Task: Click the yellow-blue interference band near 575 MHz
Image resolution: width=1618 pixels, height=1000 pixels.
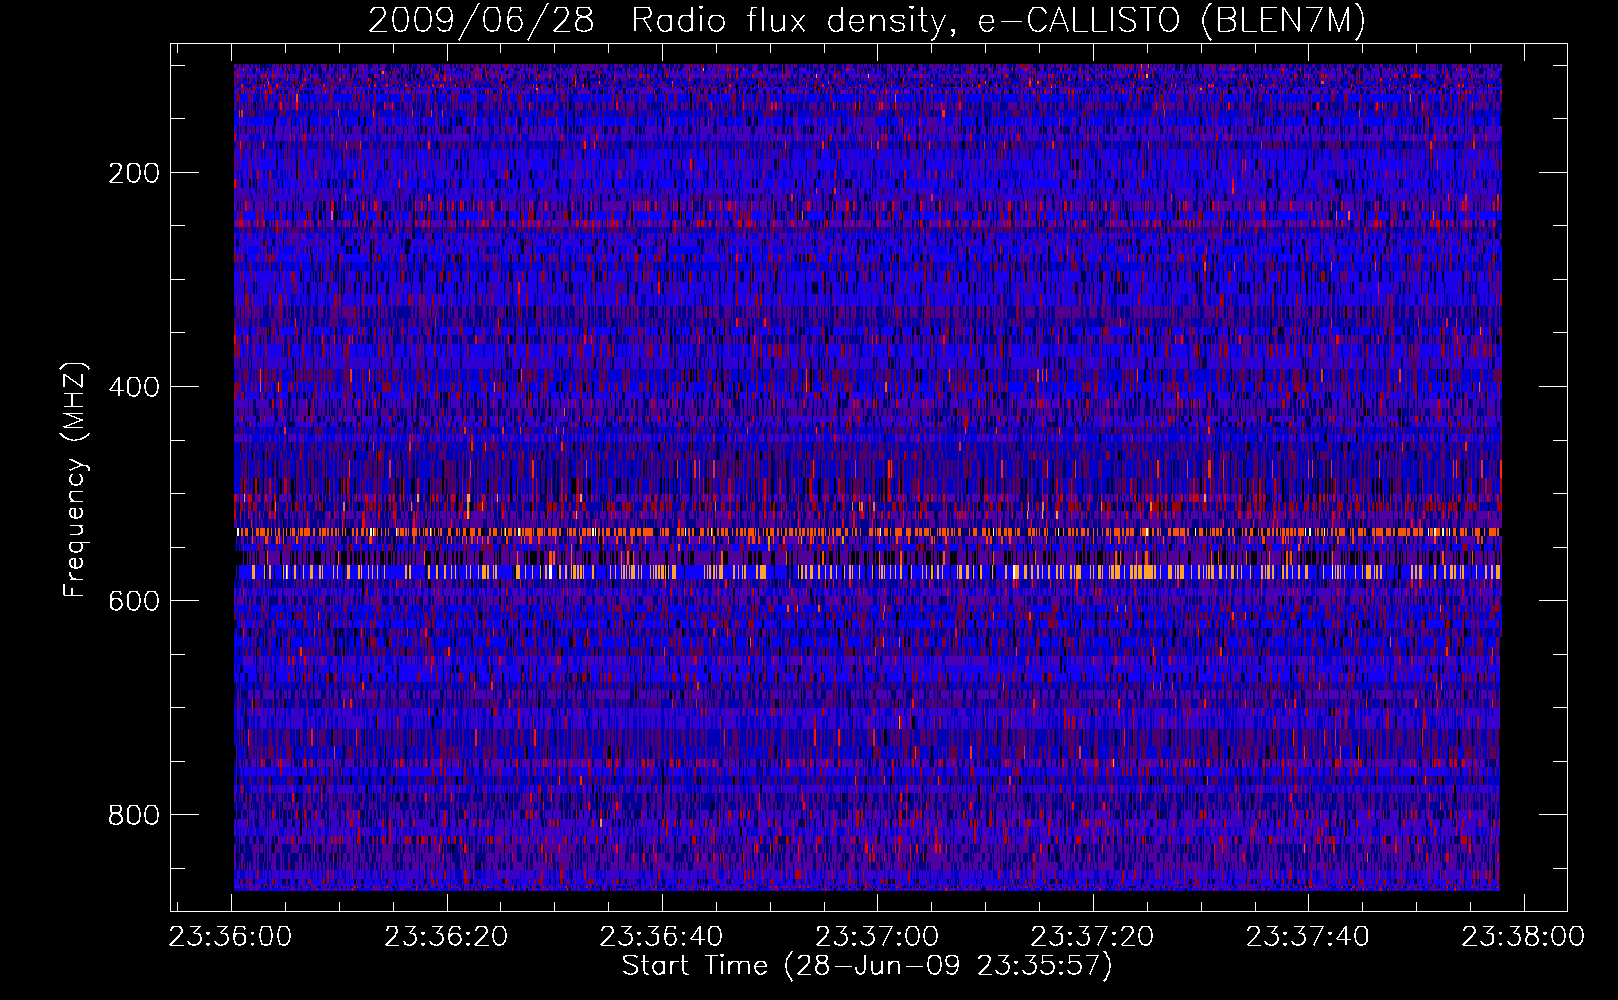Action: pyautogui.click(x=867, y=572)
